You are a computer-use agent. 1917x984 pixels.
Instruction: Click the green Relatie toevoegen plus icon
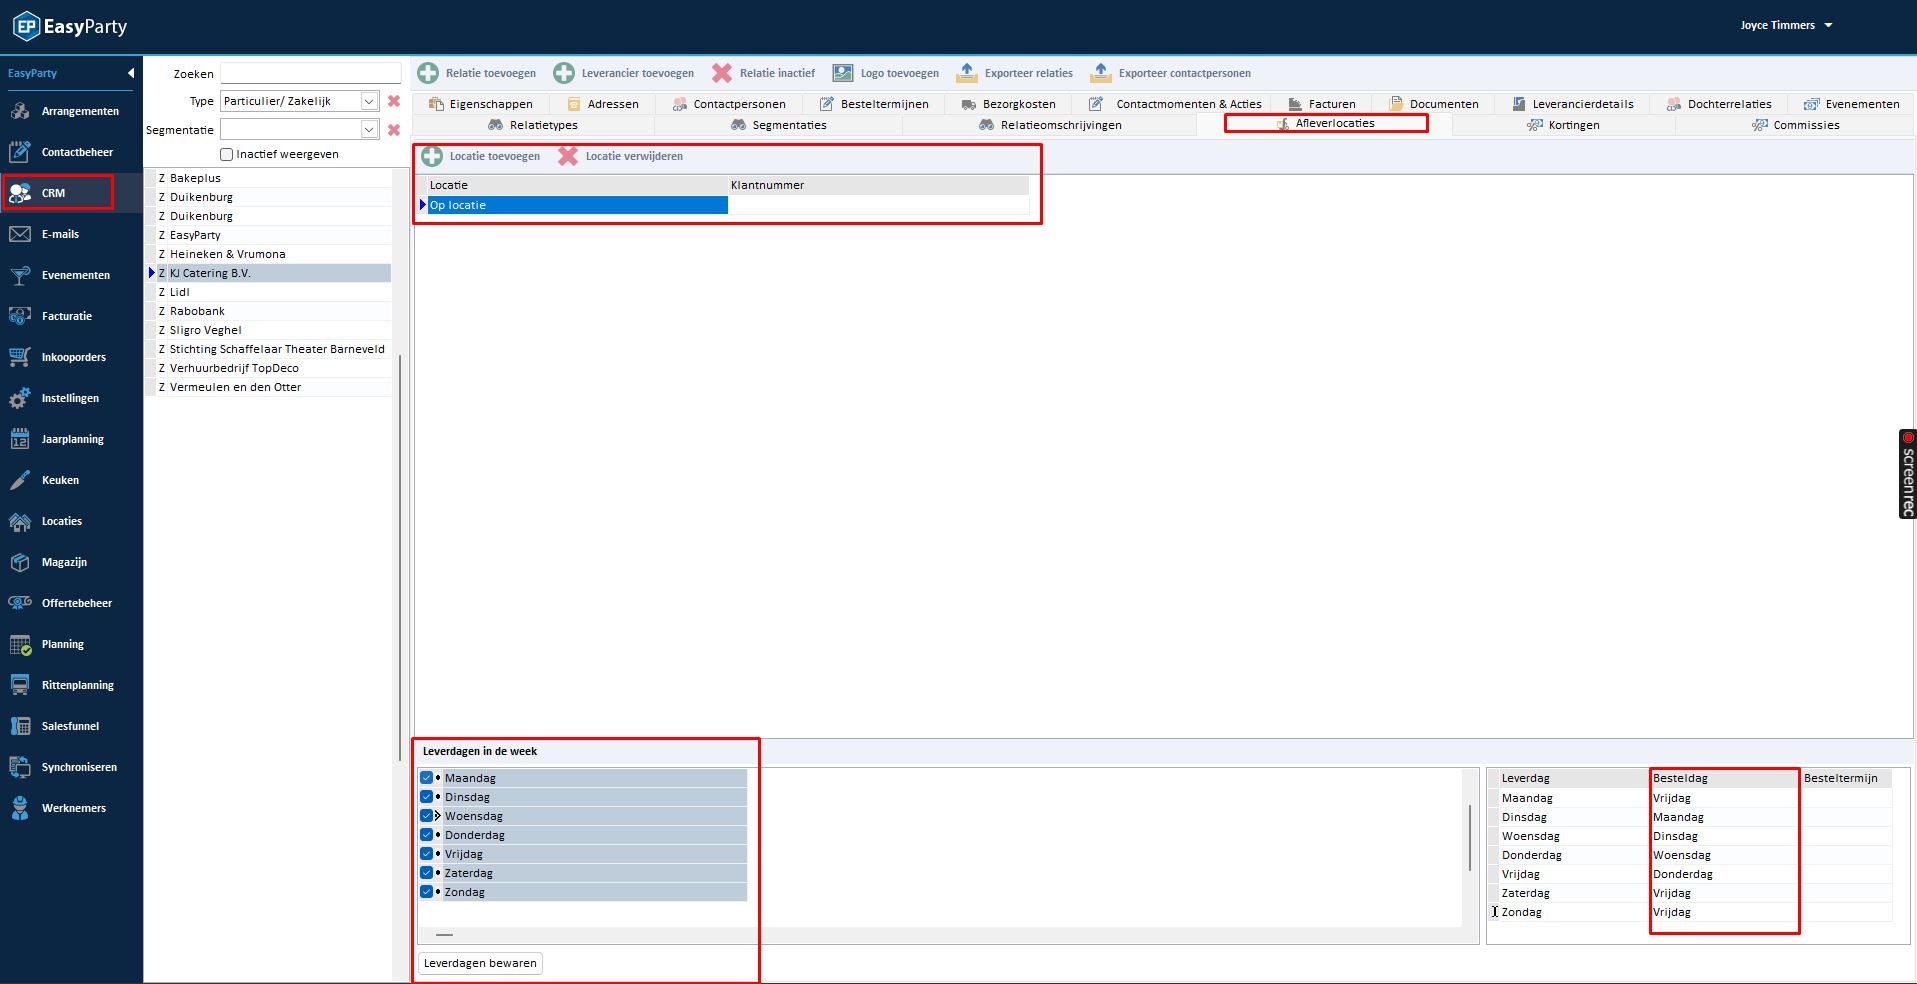click(x=428, y=73)
